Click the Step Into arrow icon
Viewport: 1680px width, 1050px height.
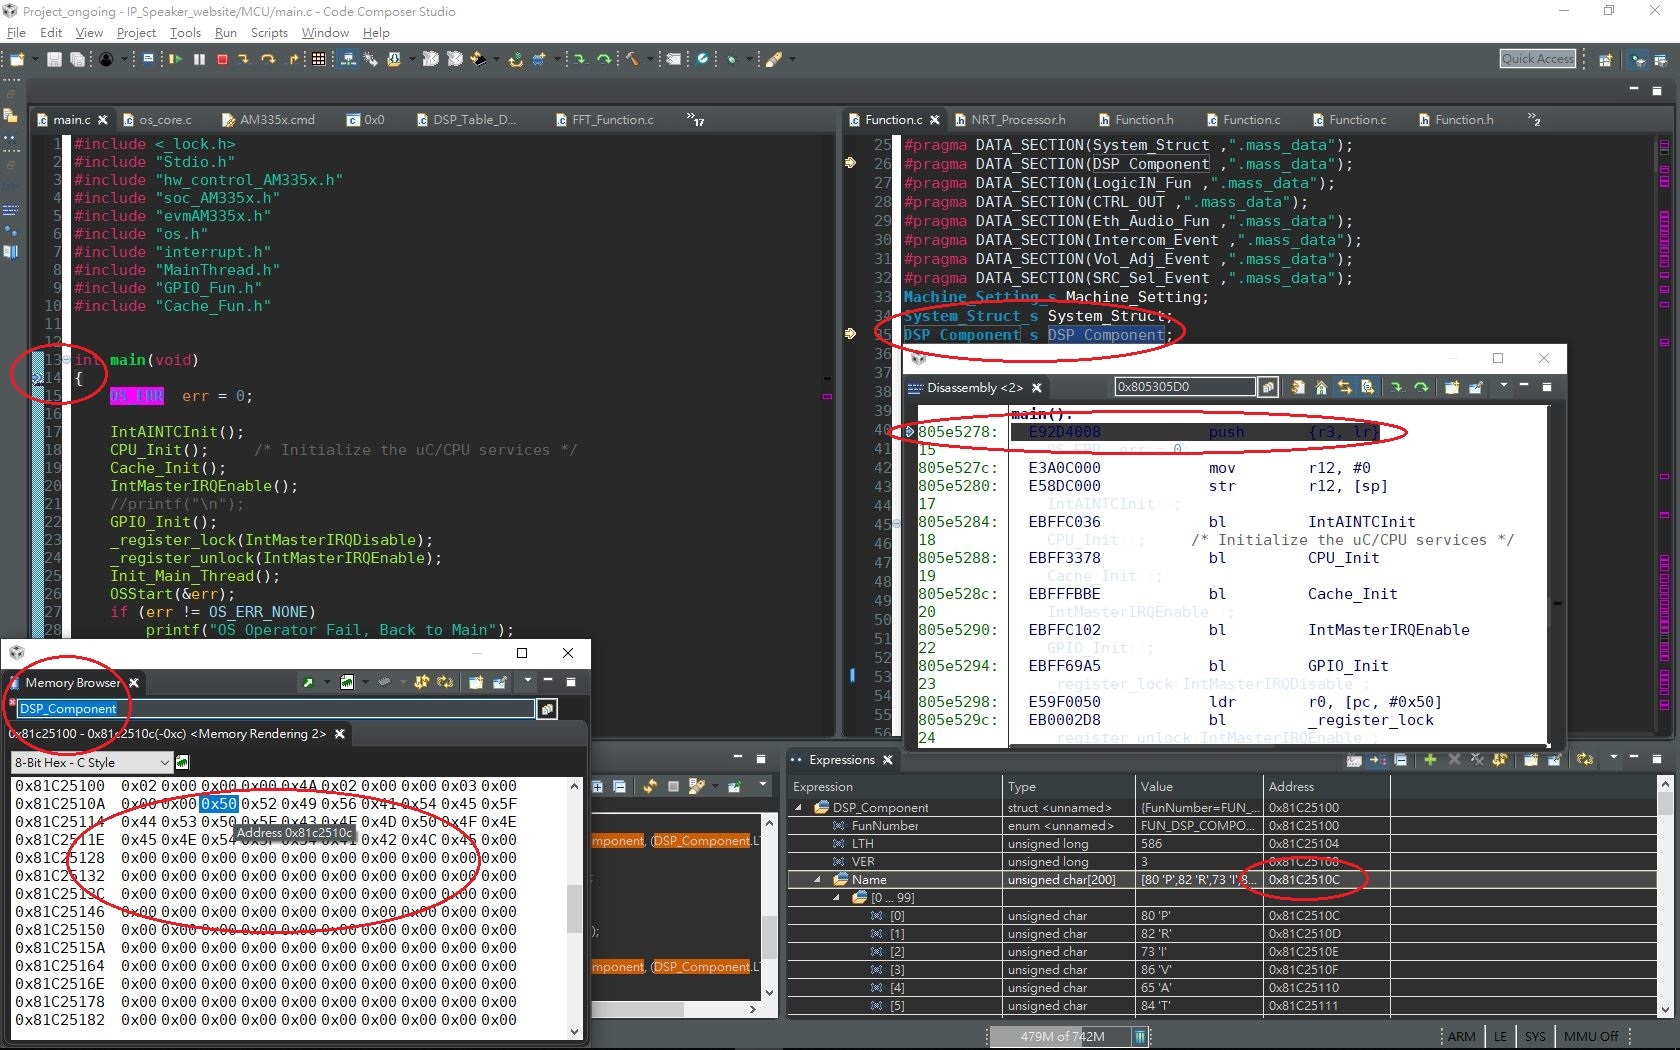tap(244, 60)
